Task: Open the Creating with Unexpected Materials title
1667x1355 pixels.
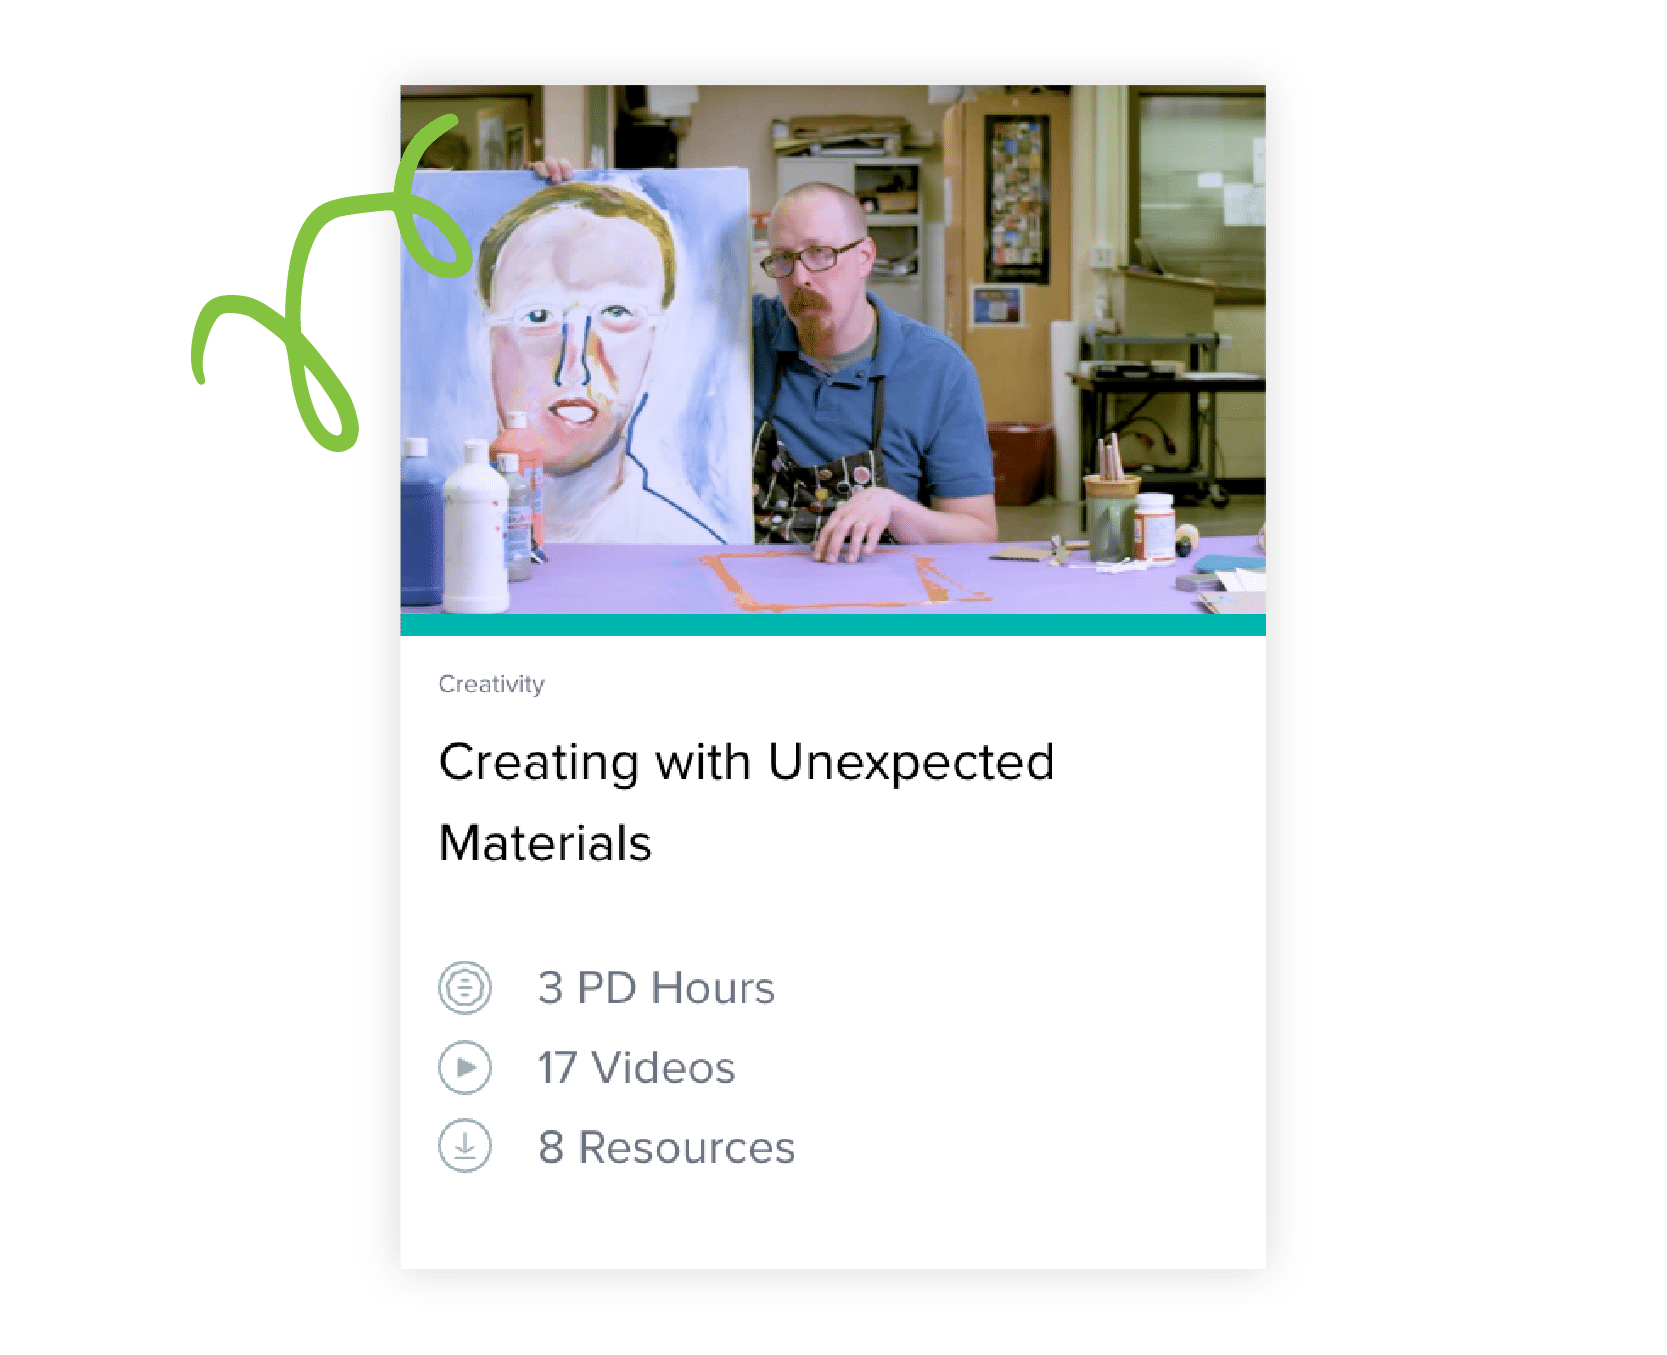Action: (746, 802)
